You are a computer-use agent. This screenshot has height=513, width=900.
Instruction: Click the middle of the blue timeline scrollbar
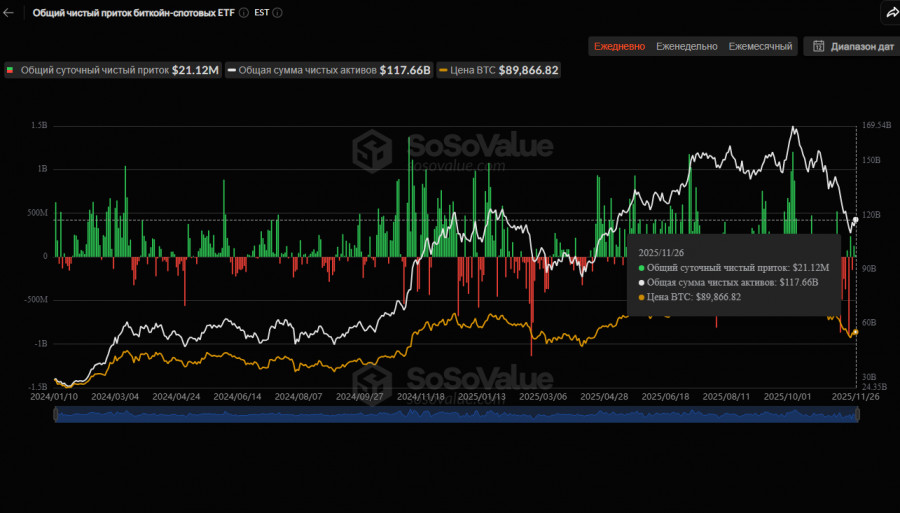[x=455, y=415]
